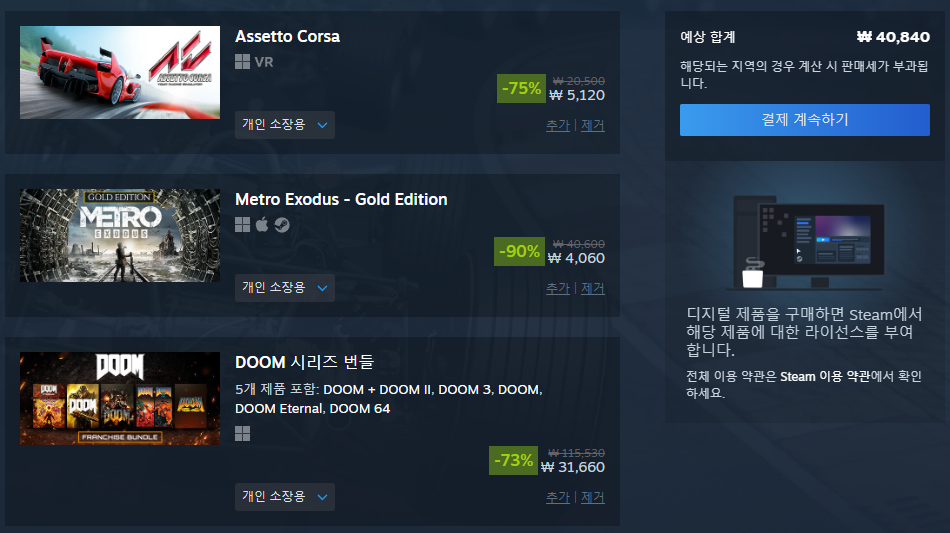The width and height of the screenshot is (950, 533).
Task: Click Windows platform icon under Metro Exodus
Action: pyautogui.click(x=242, y=225)
